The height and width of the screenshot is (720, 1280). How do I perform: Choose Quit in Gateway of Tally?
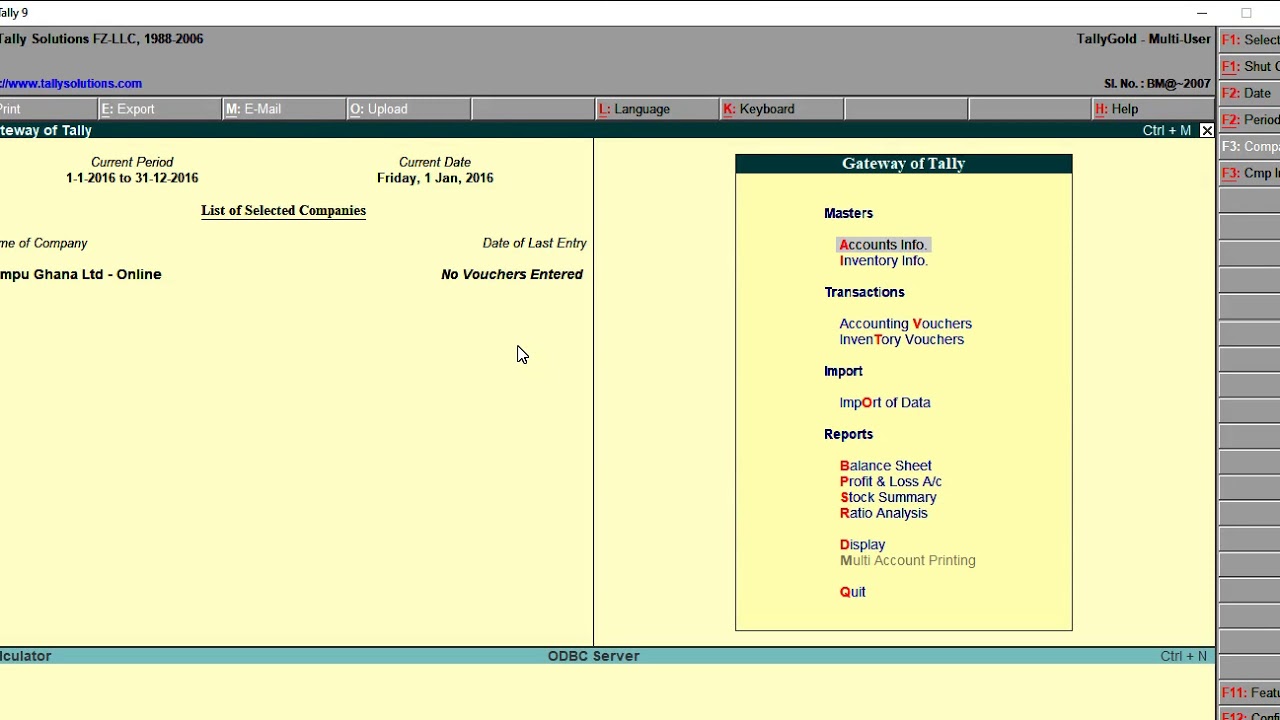pos(852,592)
